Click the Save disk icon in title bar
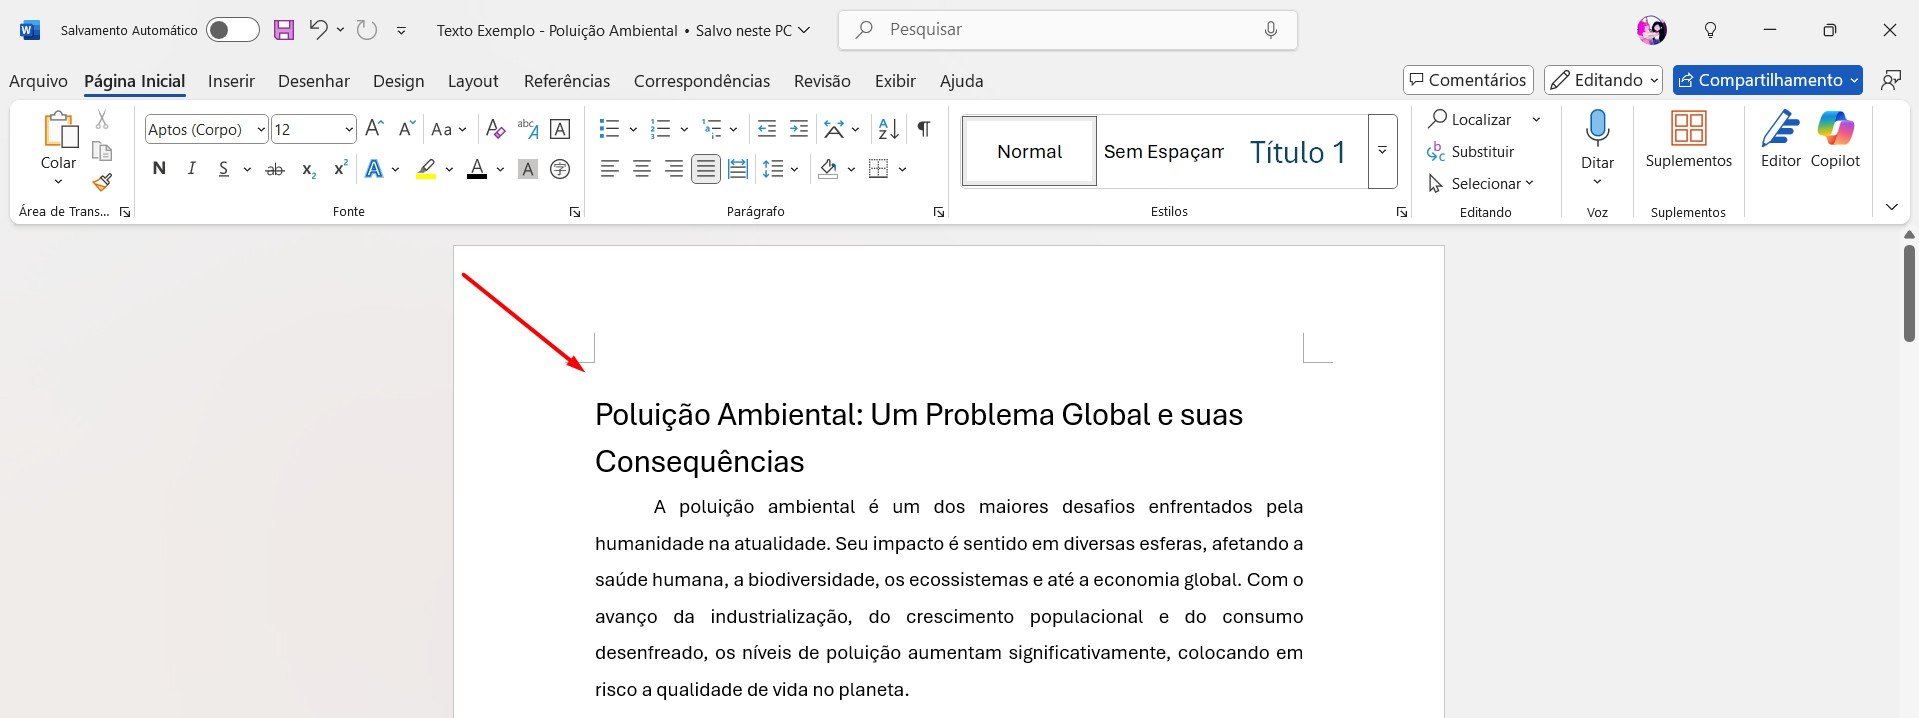Screen dimensions: 1919x718 click(284, 30)
